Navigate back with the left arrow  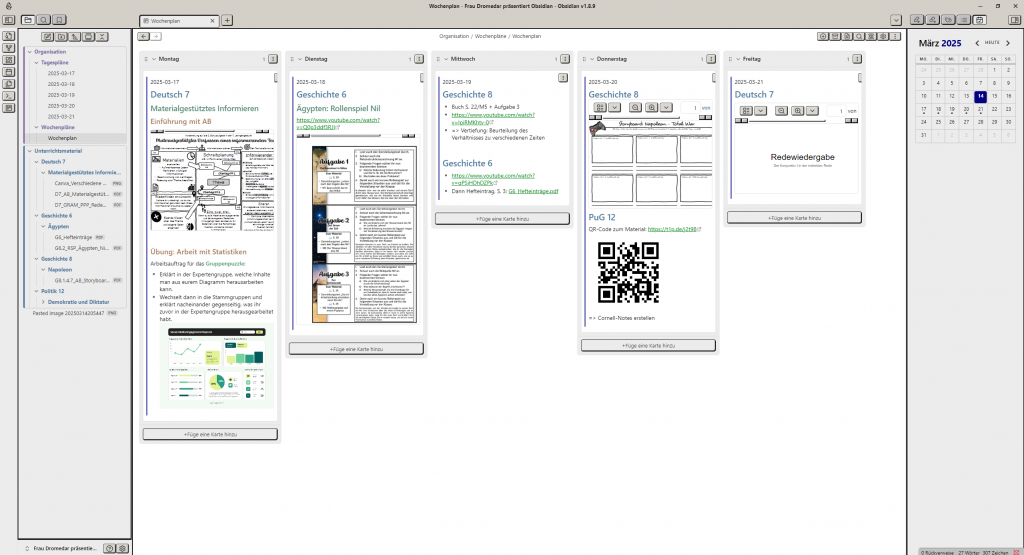[x=143, y=36]
